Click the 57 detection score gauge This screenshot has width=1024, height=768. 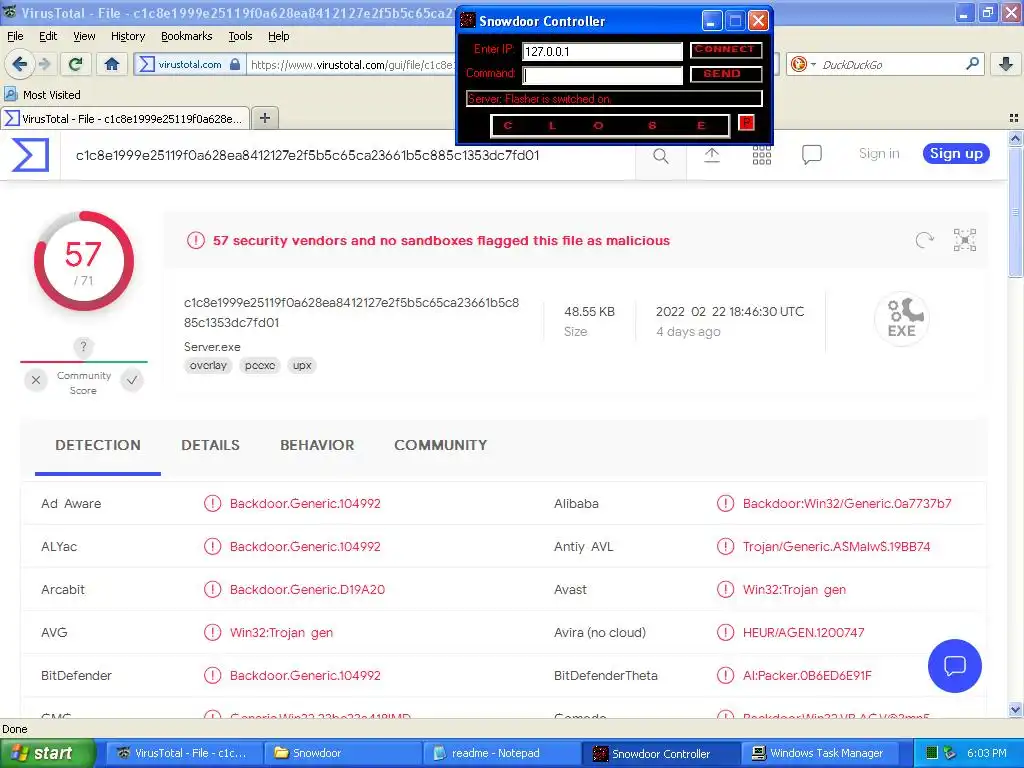(84, 261)
